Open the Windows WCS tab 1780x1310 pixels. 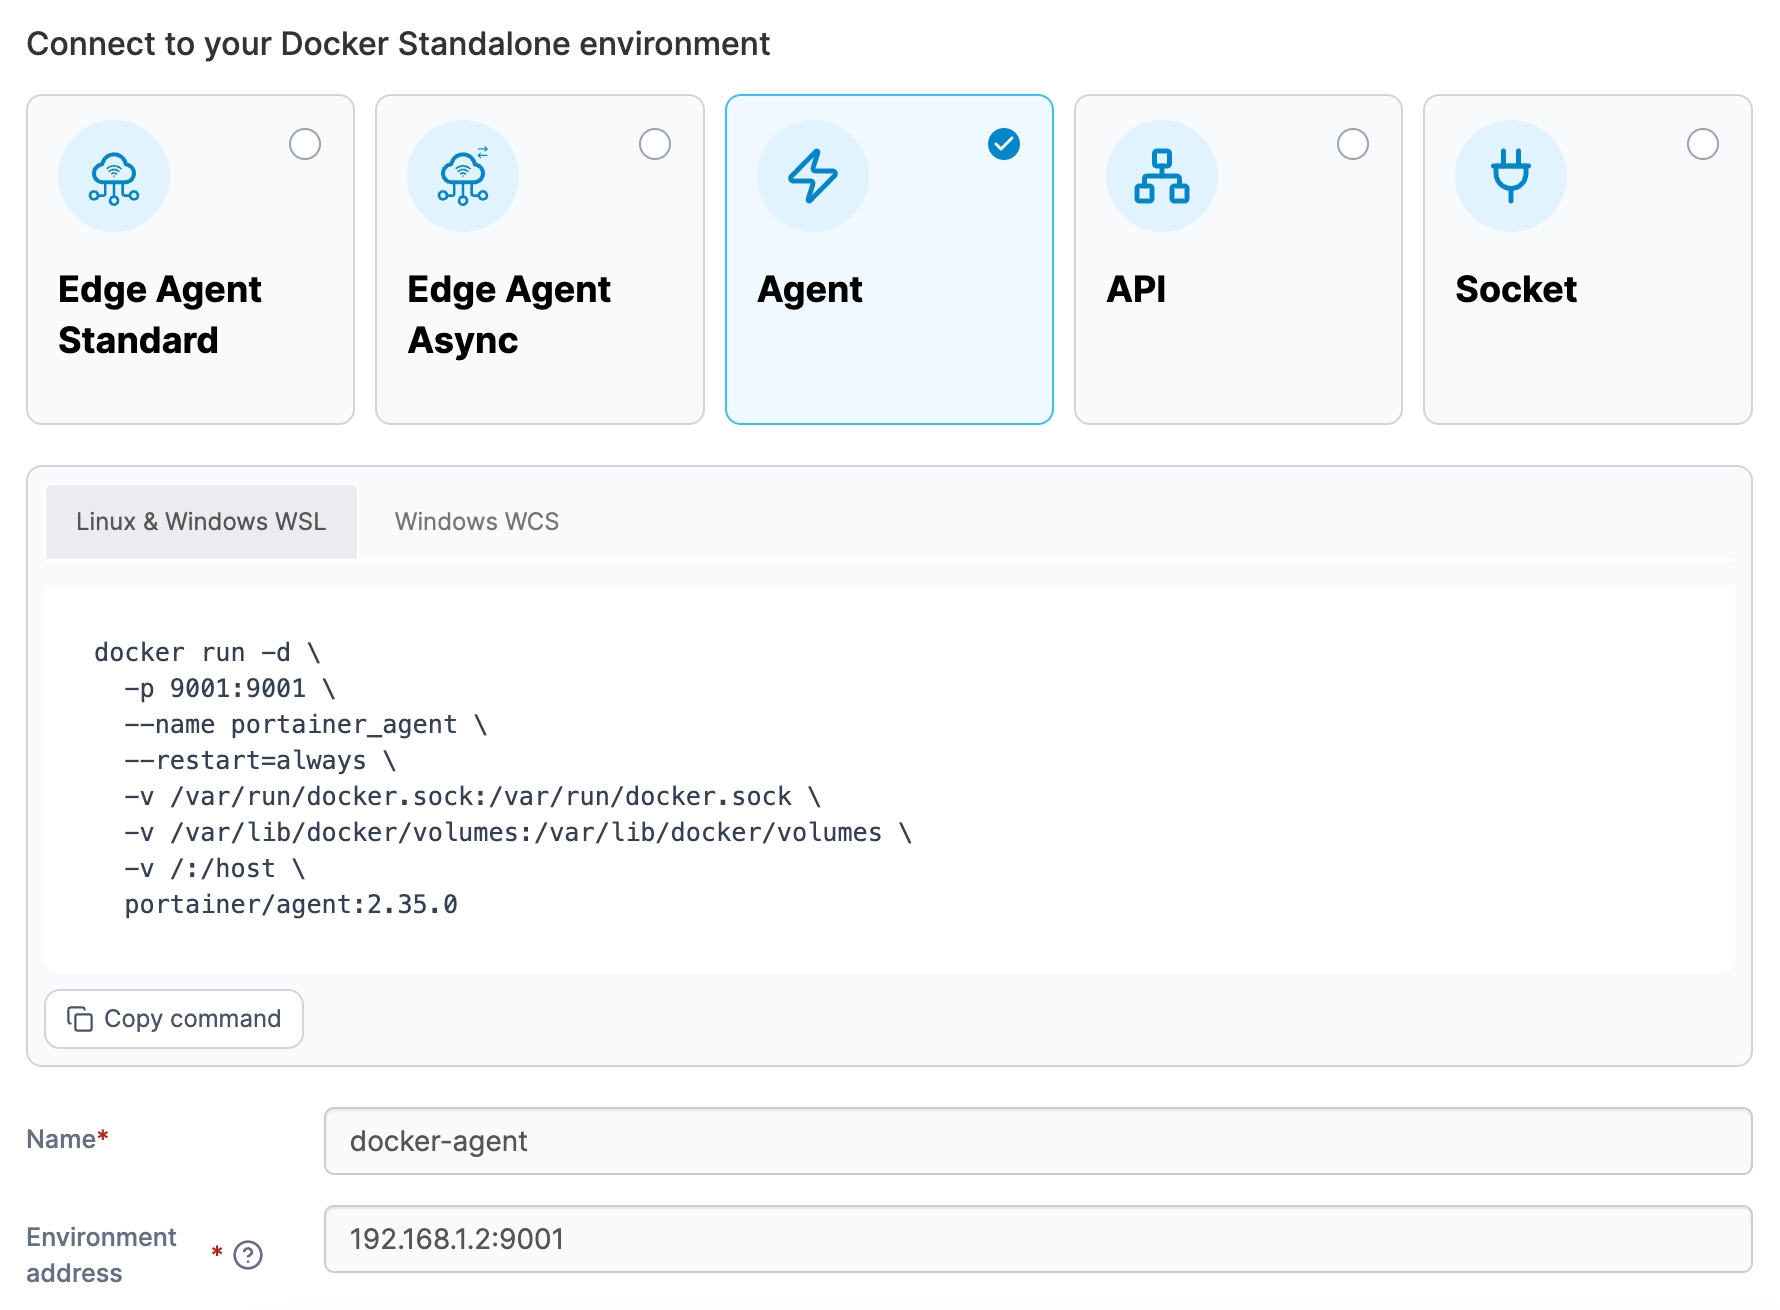(x=476, y=522)
